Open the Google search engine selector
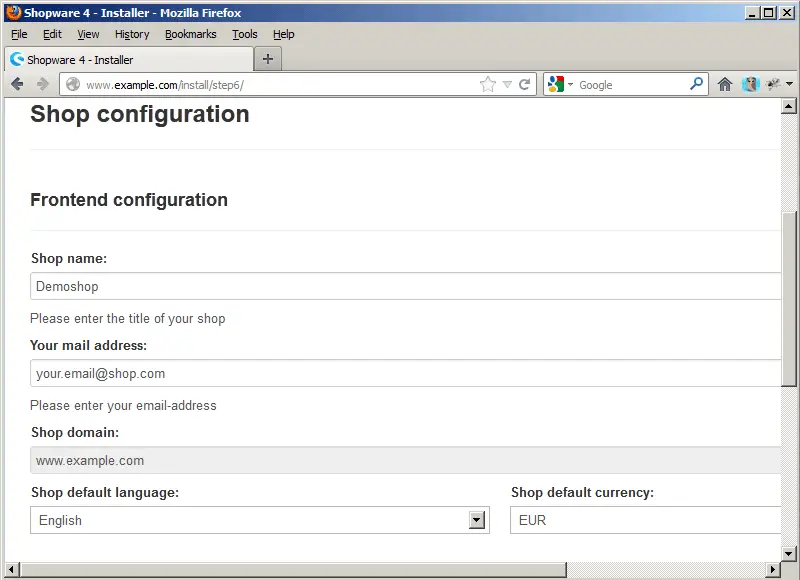Image resolution: width=800 pixels, height=580 pixels. [x=560, y=84]
